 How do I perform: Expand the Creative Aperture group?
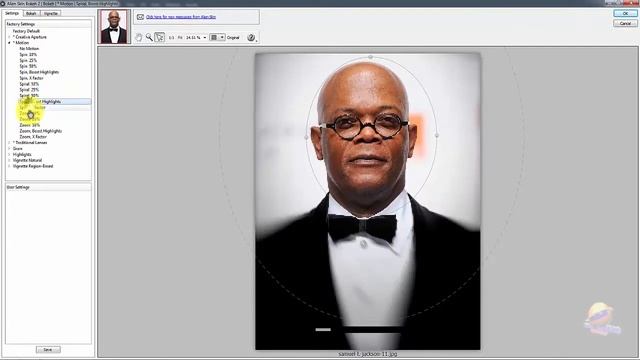(9, 37)
